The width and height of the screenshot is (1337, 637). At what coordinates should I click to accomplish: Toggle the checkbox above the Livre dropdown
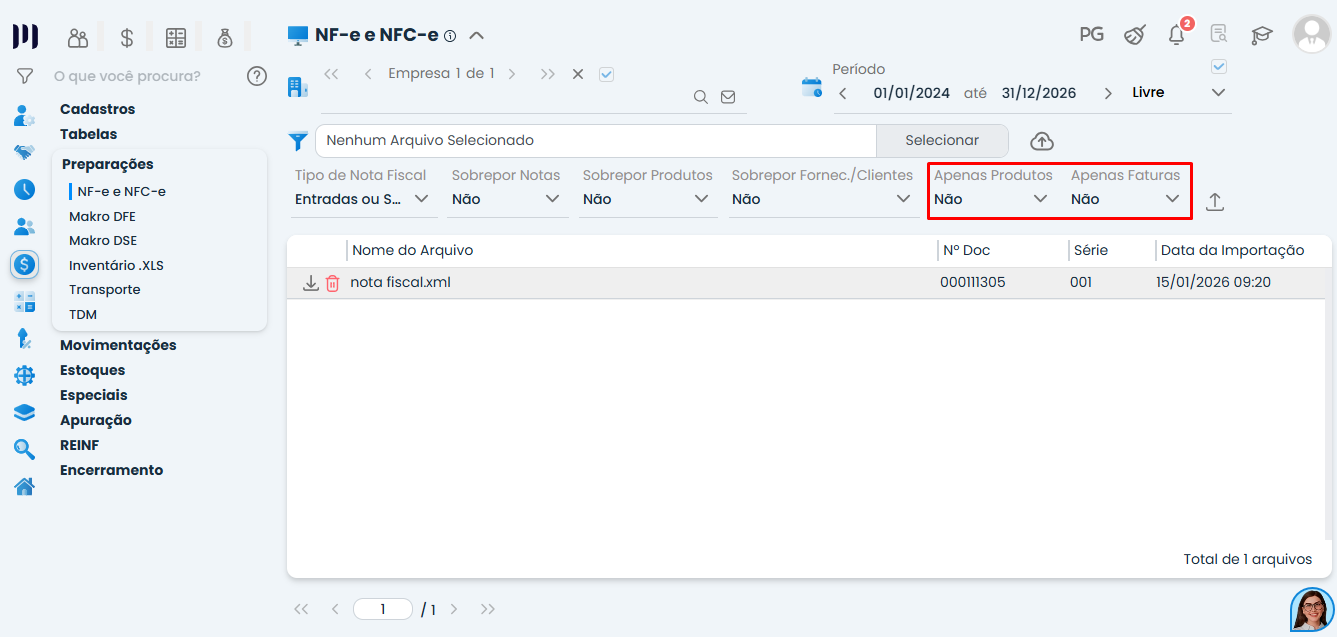click(x=1218, y=67)
